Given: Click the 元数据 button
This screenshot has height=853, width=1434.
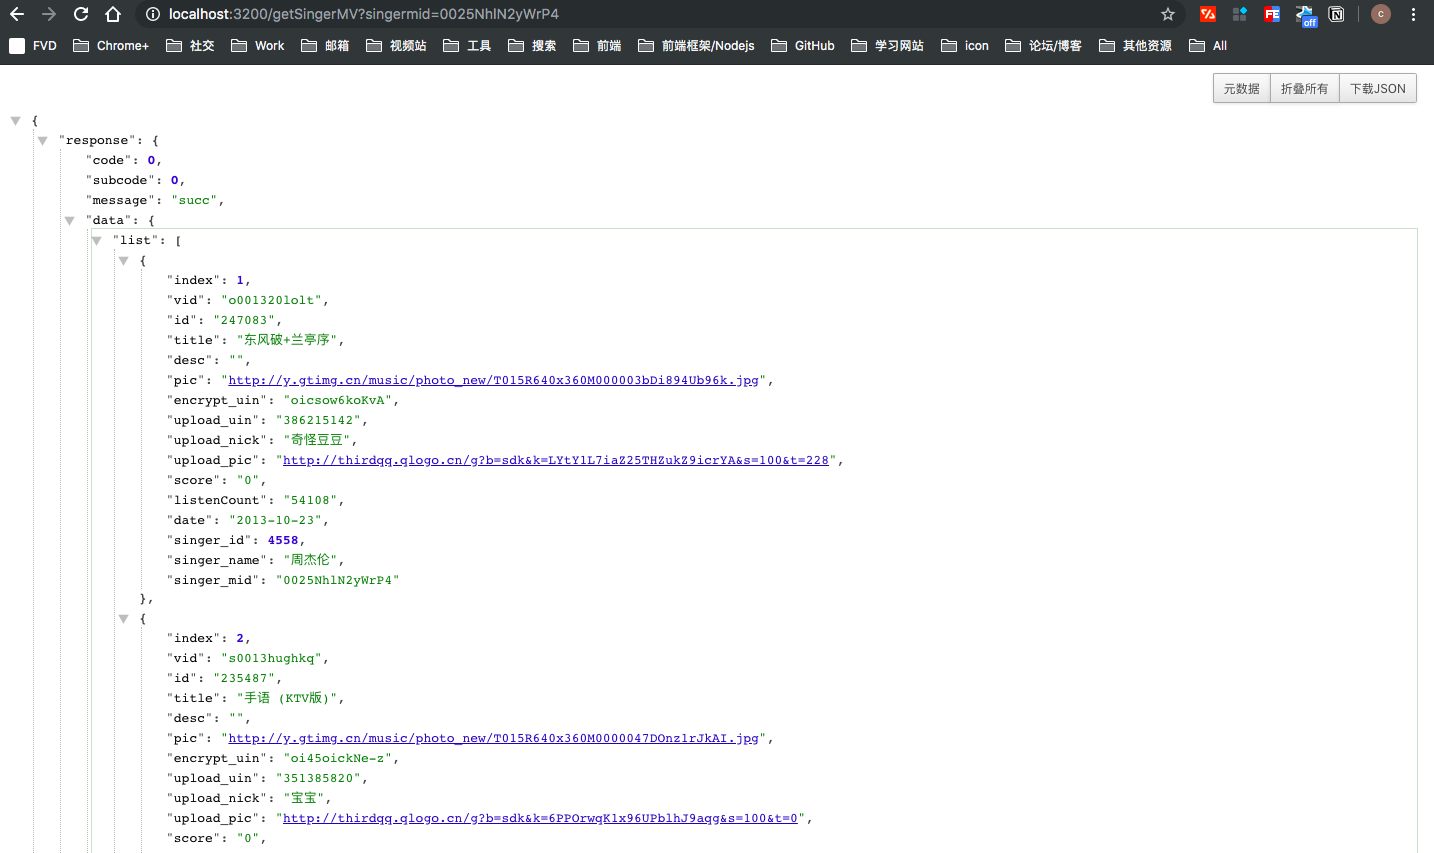Looking at the screenshot, I should [x=1242, y=88].
